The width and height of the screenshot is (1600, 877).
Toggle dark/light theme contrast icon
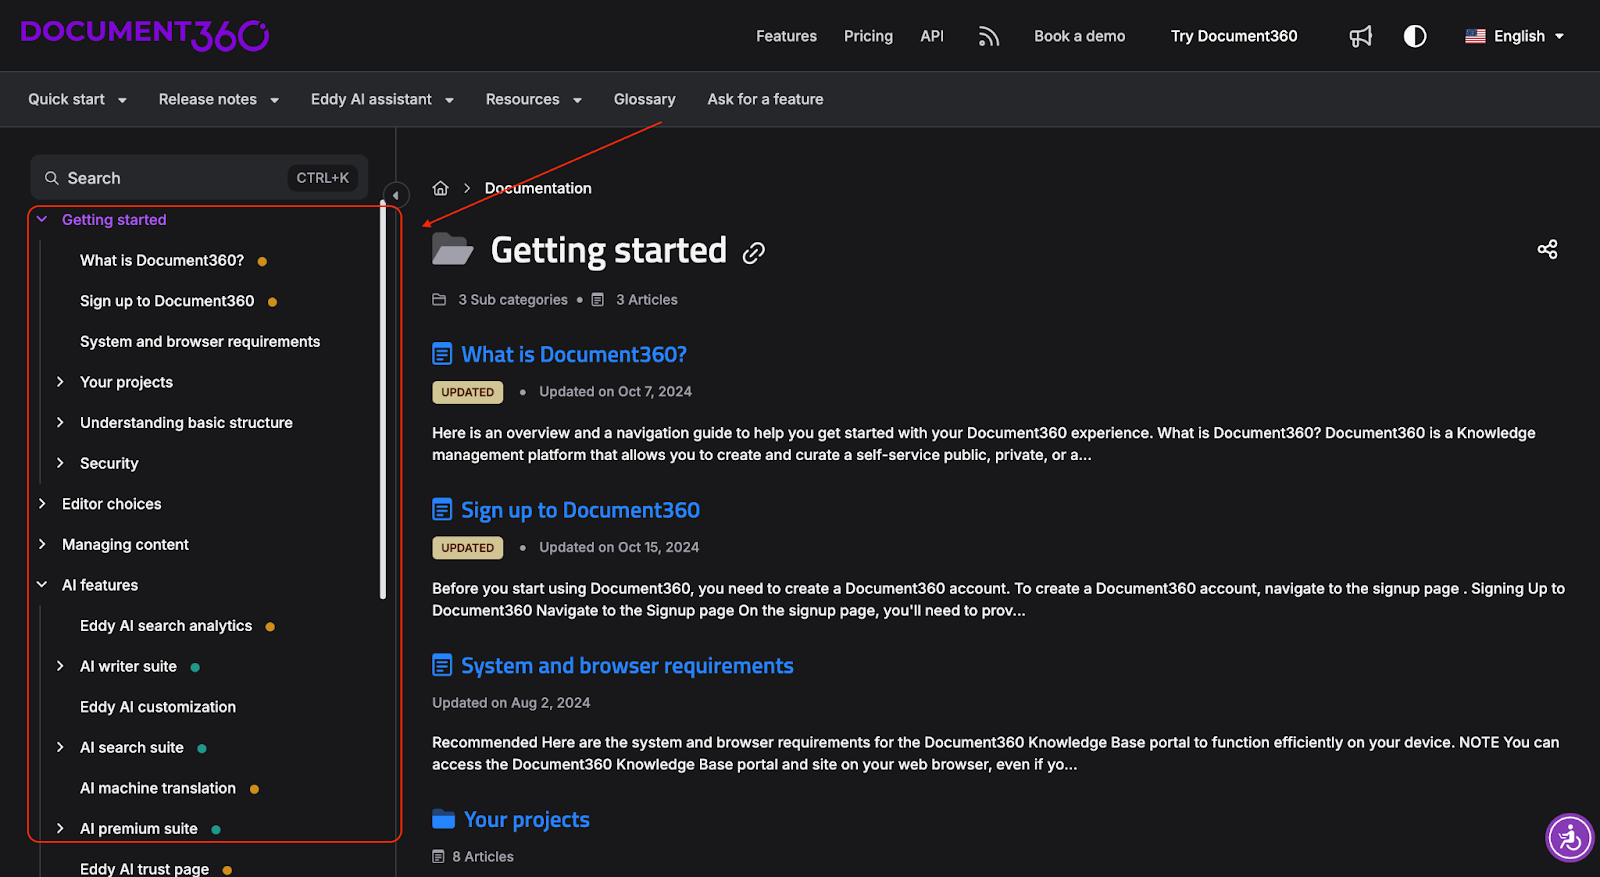(x=1415, y=37)
